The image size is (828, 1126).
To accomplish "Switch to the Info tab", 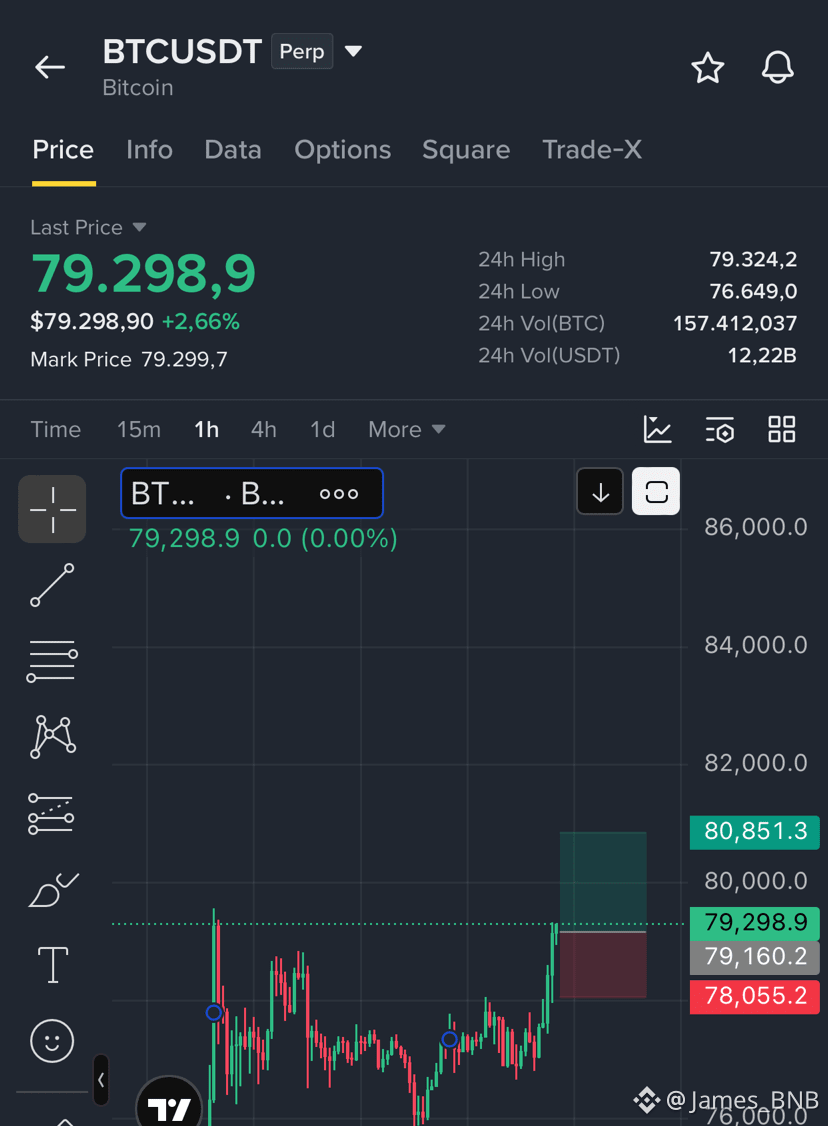I will pos(149,149).
